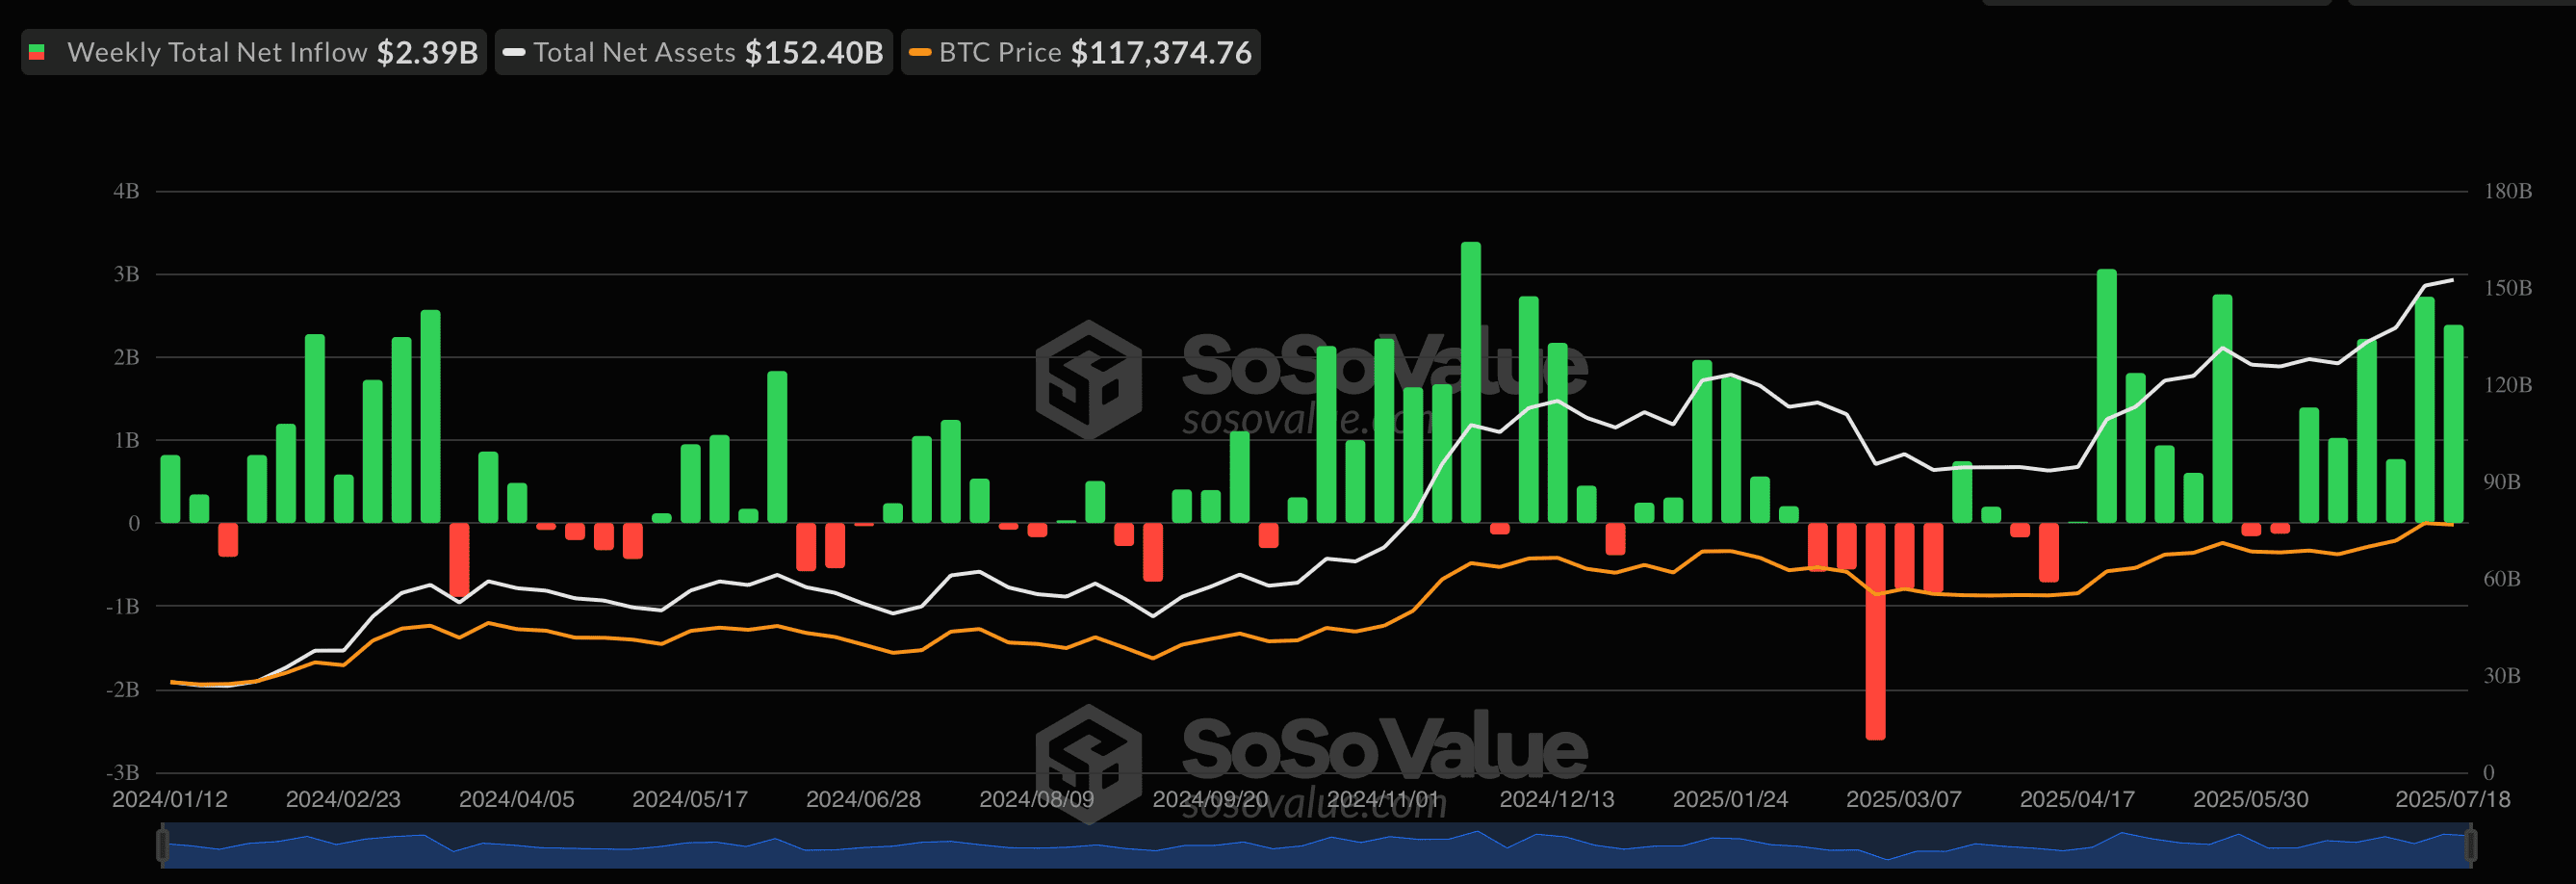
Task: Select the 2024/05/17 date axis label
Action: click(x=690, y=799)
